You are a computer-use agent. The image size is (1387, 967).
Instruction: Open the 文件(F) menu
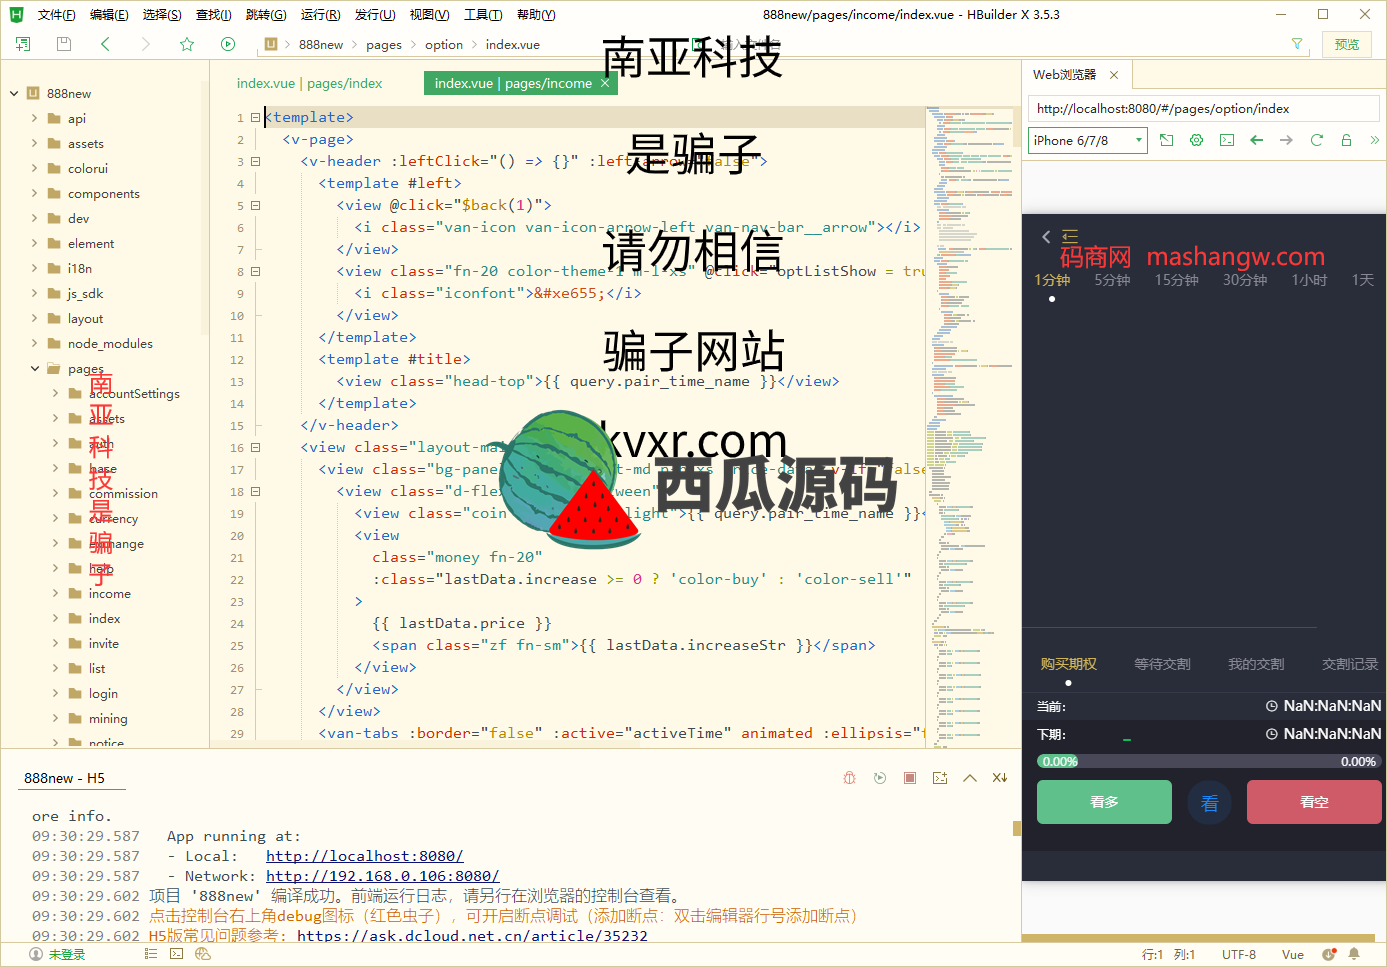click(56, 15)
